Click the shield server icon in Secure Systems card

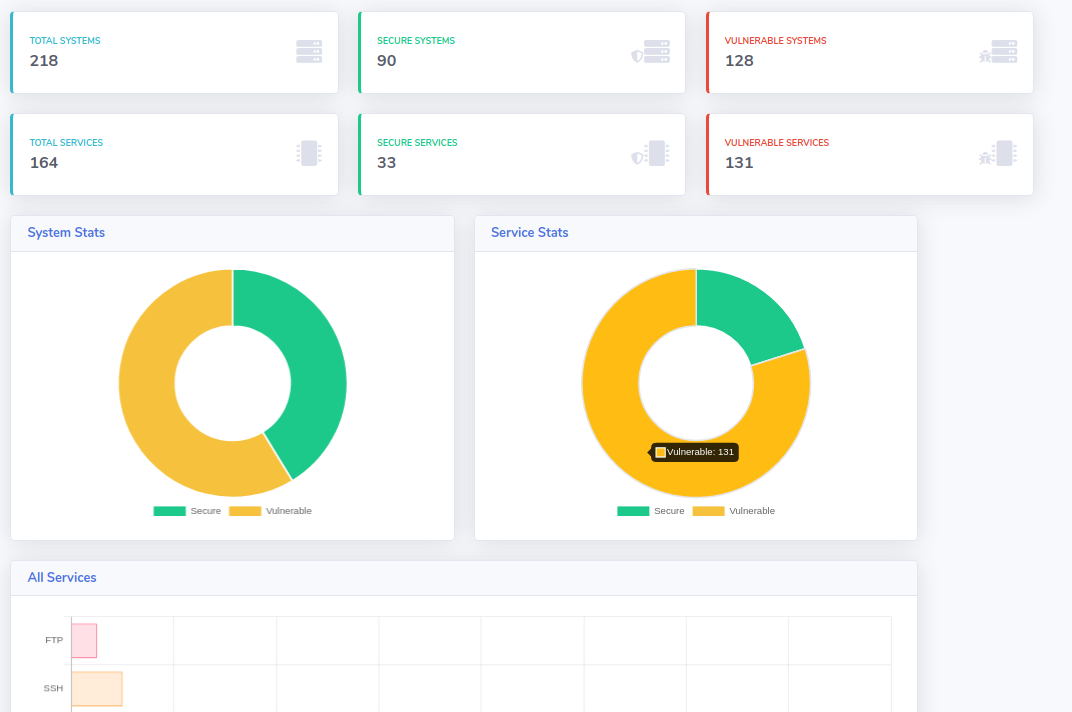[x=650, y=51]
